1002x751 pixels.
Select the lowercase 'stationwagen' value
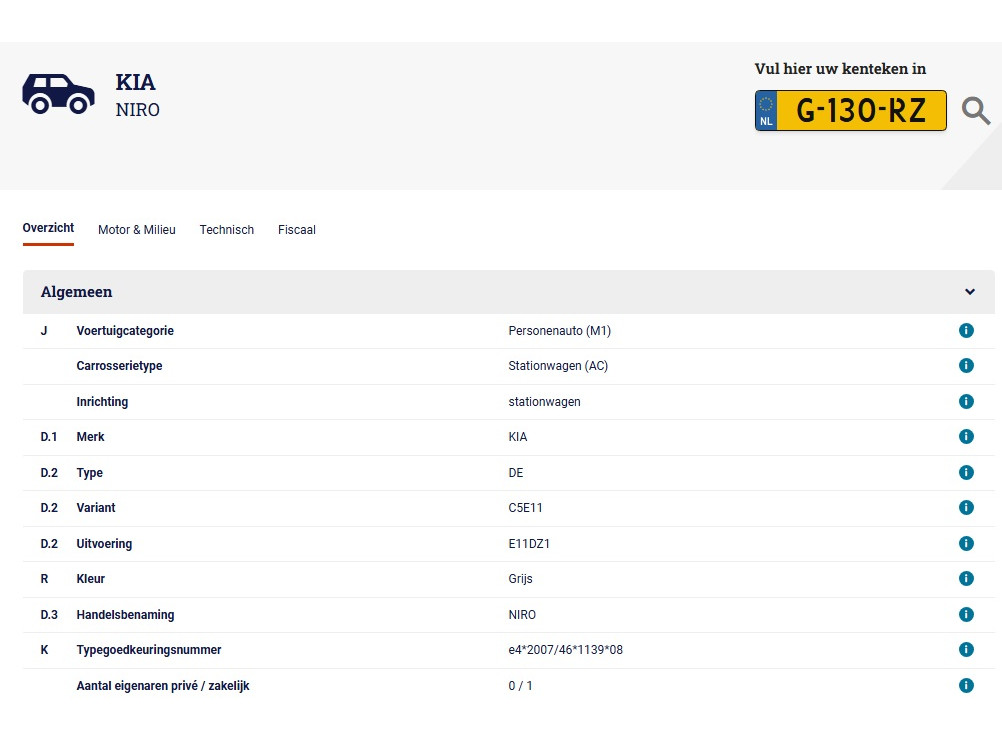click(544, 402)
